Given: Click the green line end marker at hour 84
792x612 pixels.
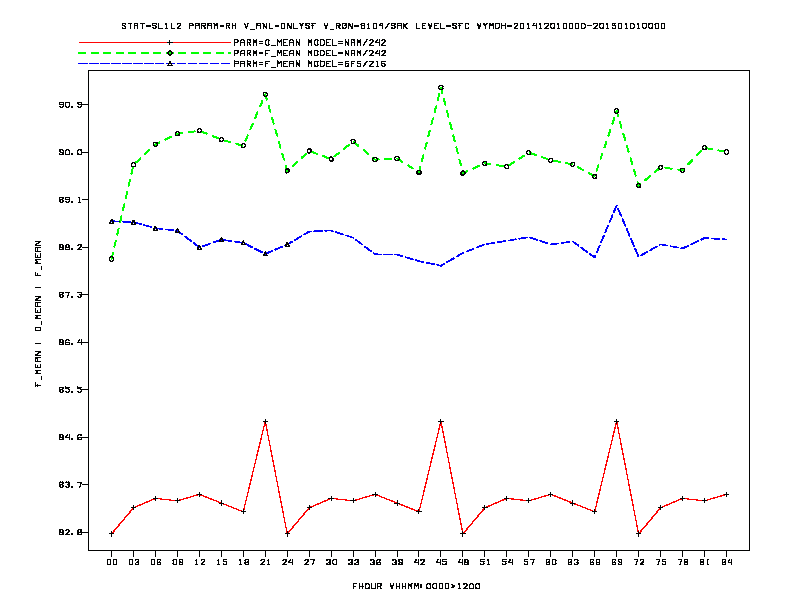Looking at the screenshot, I should (726, 152).
